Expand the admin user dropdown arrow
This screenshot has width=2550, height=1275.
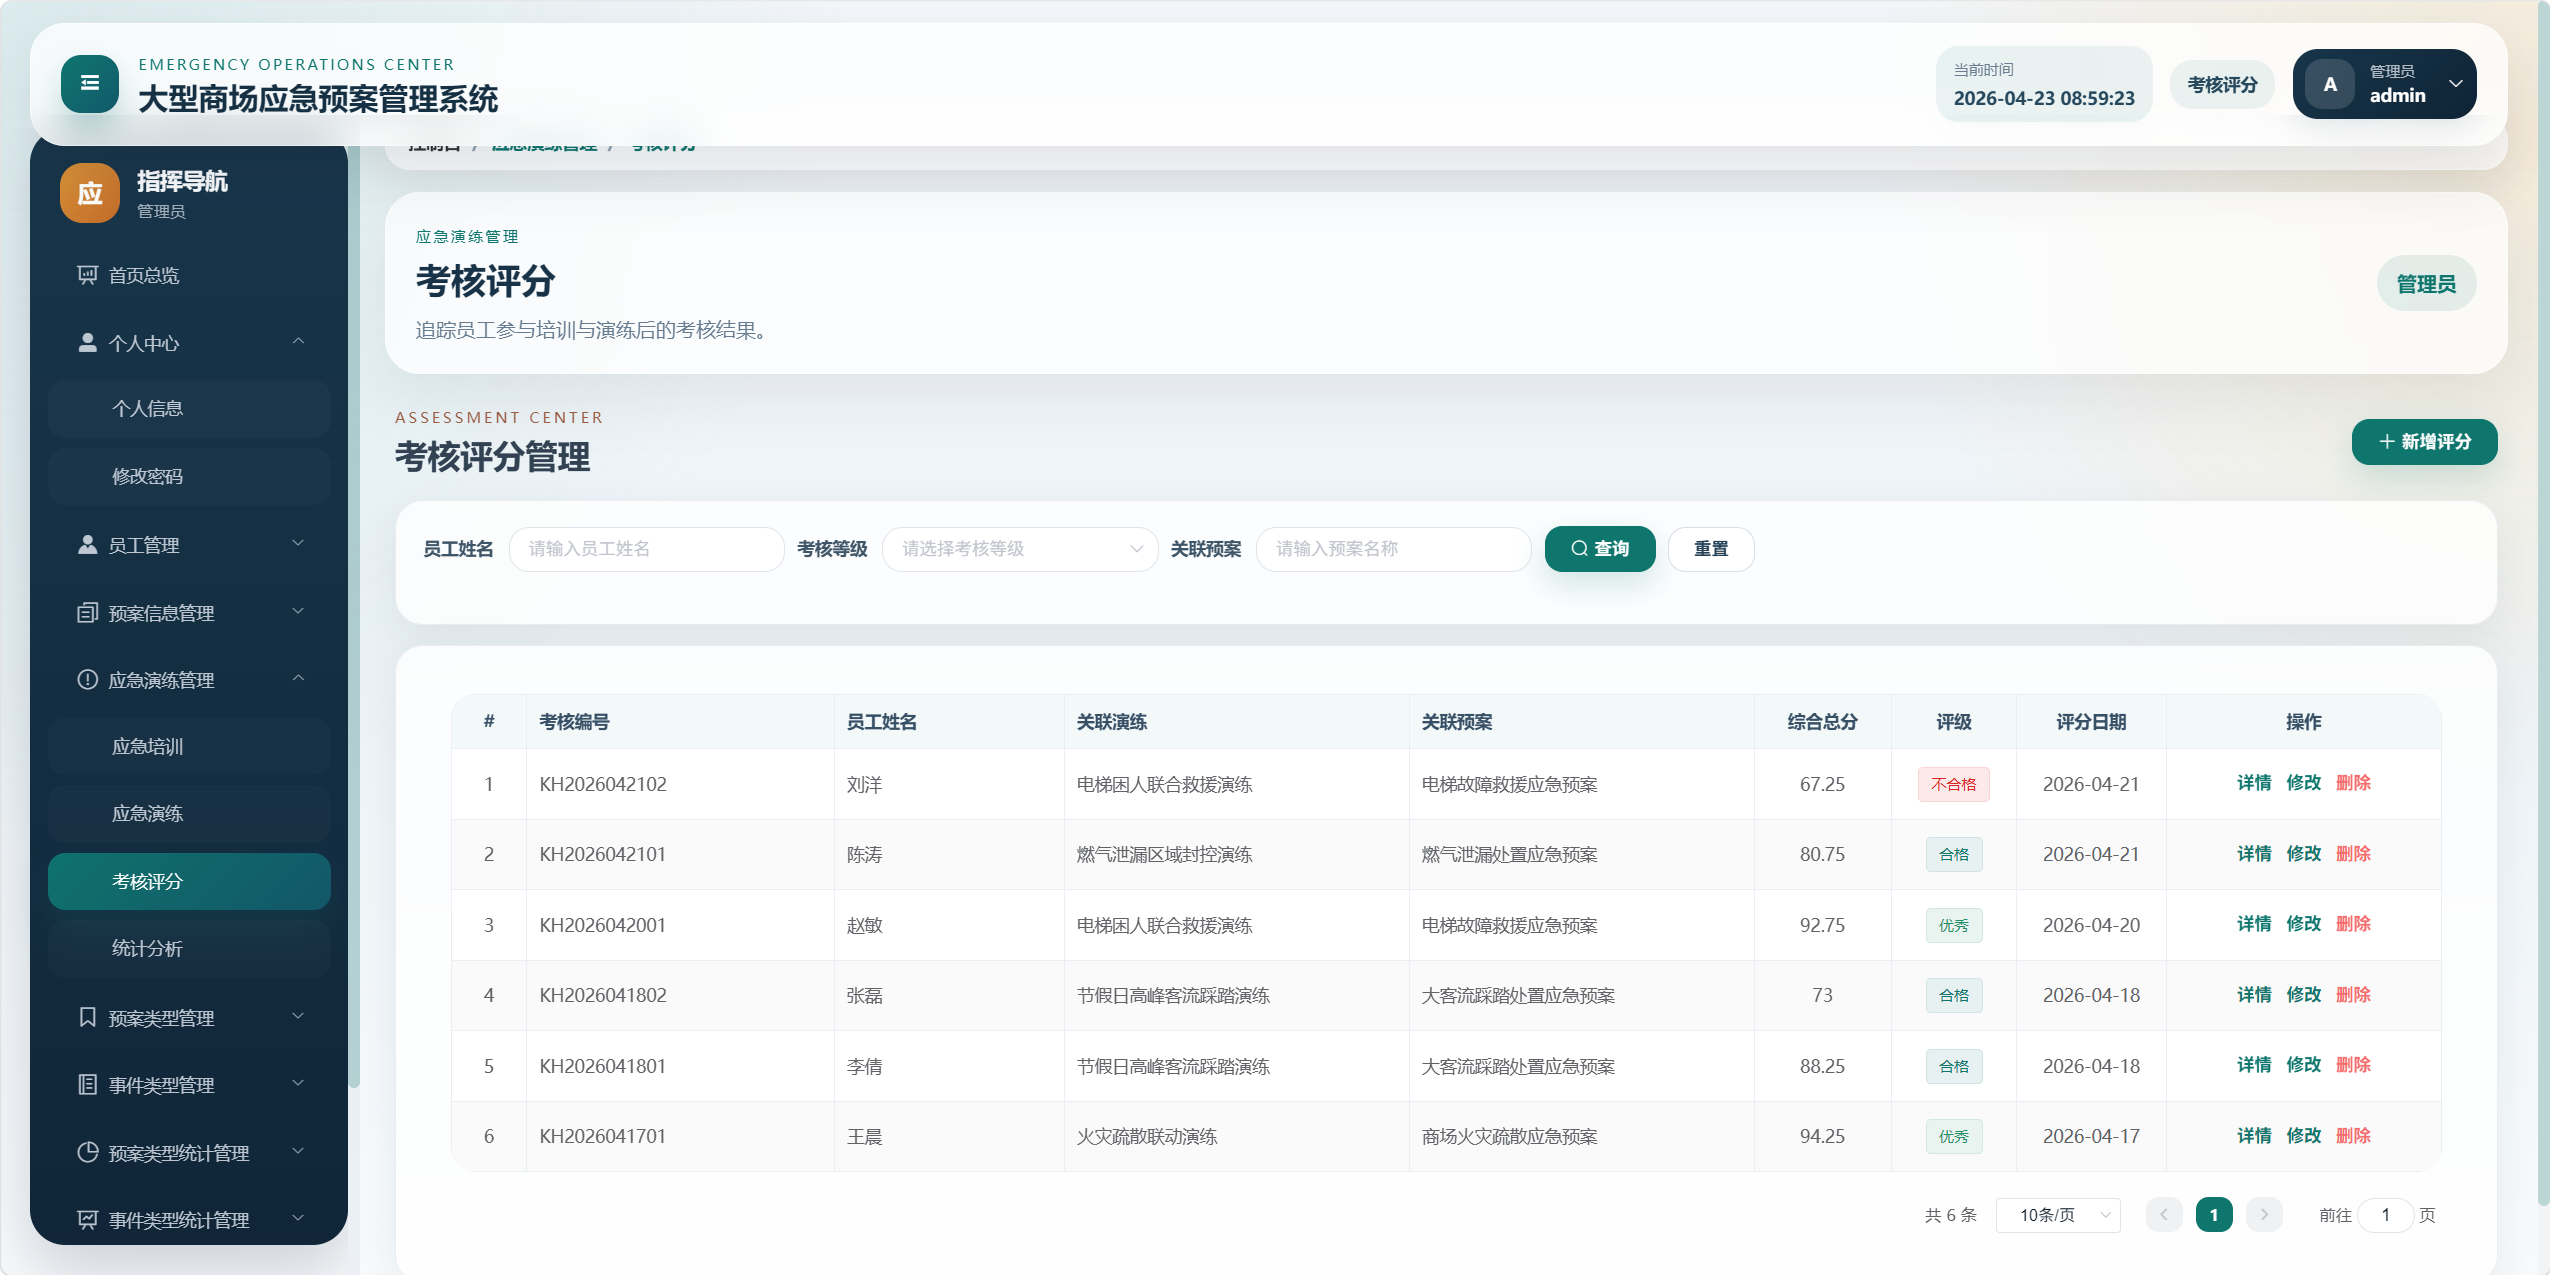[x=2455, y=84]
